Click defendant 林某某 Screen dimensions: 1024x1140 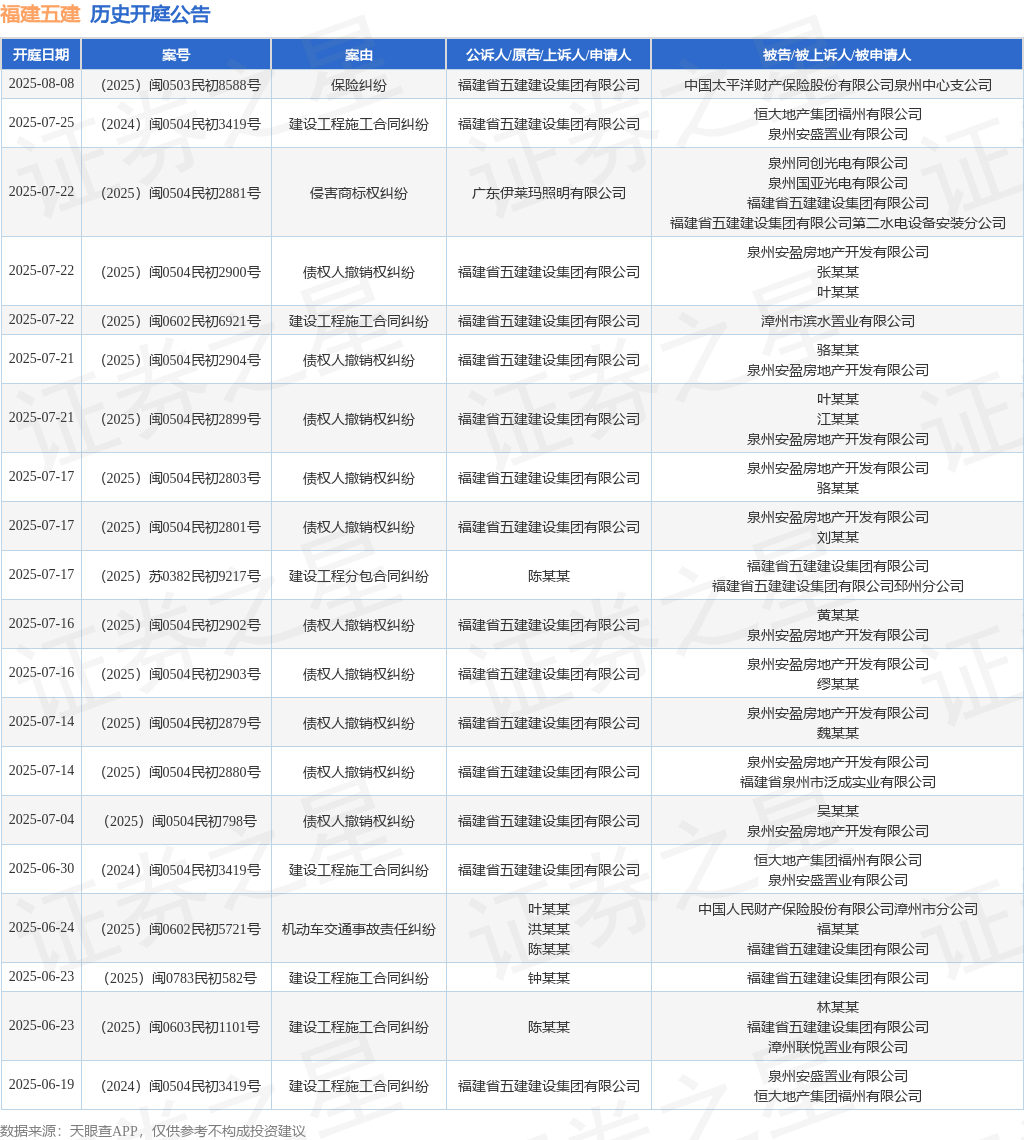tap(838, 1008)
